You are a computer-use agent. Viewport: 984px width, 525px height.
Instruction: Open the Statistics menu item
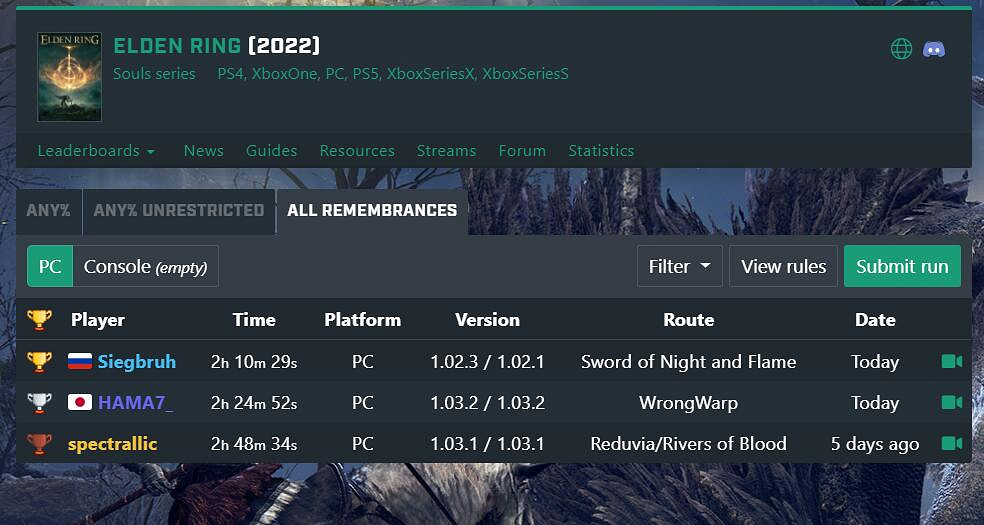[601, 151]
